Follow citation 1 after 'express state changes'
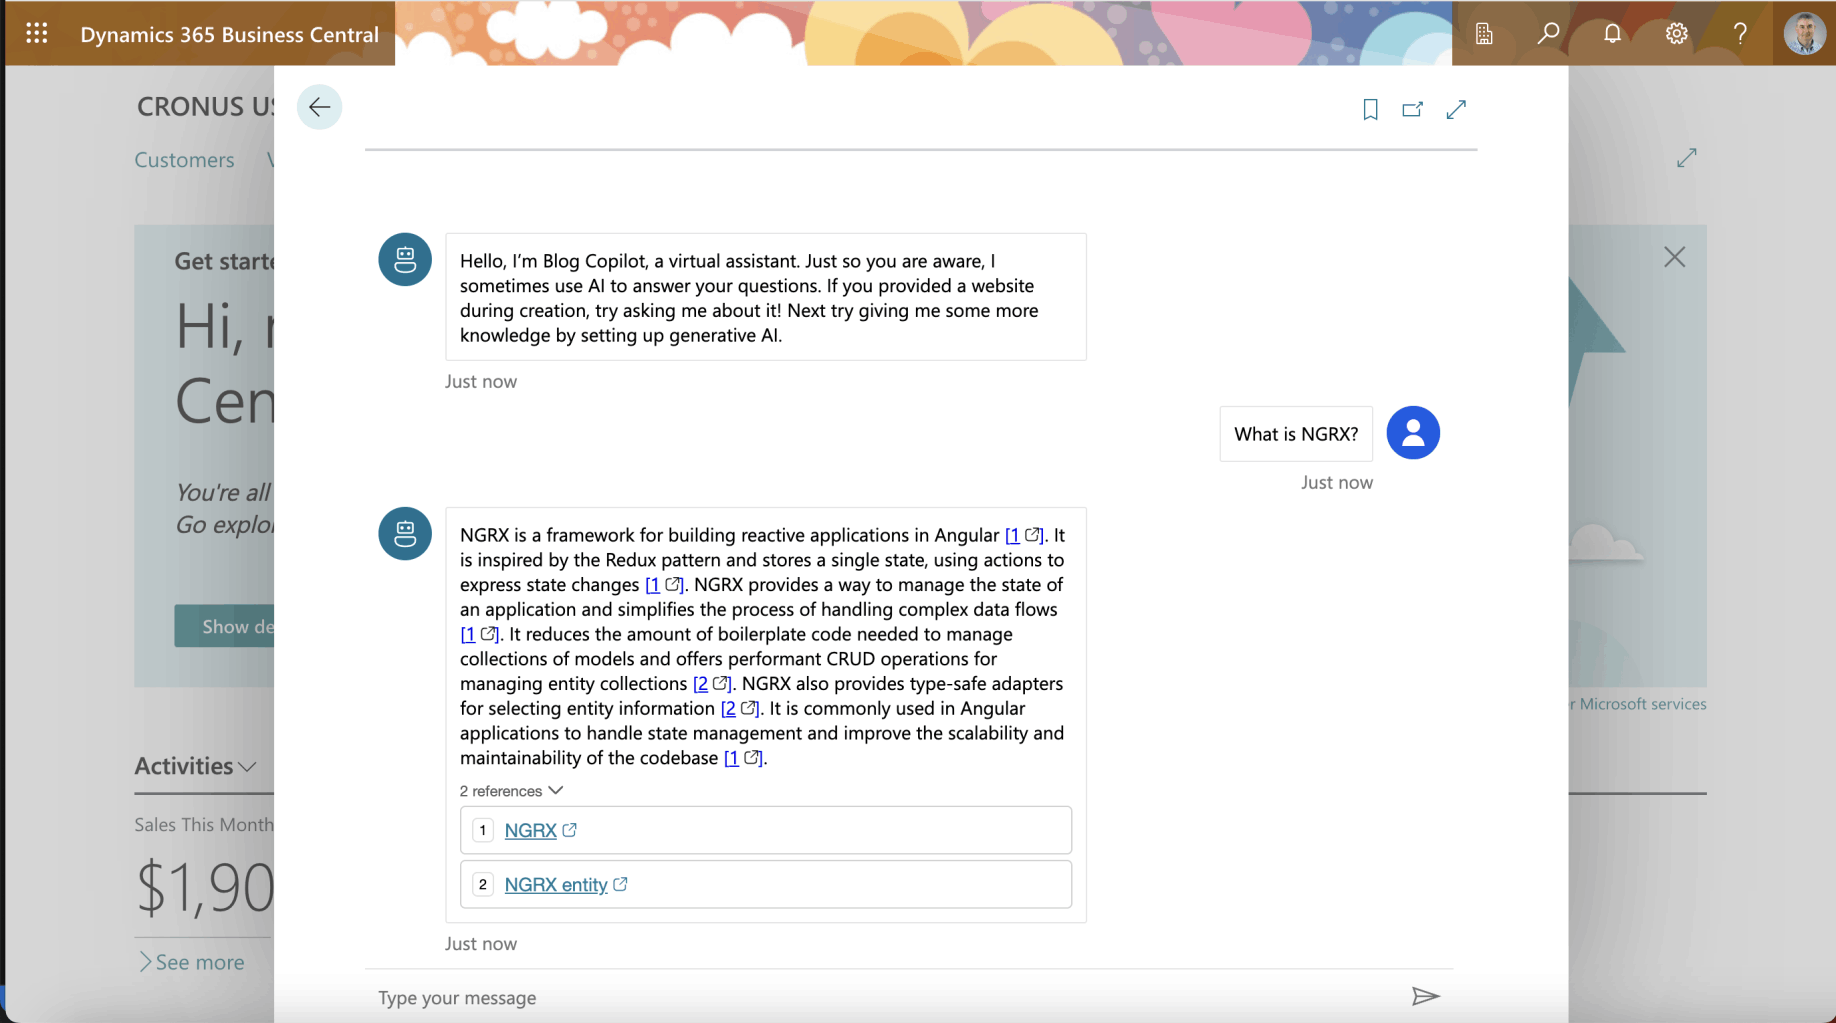Image resolution: width=1836 pixels, height=1023 pixels. [664, 585]
